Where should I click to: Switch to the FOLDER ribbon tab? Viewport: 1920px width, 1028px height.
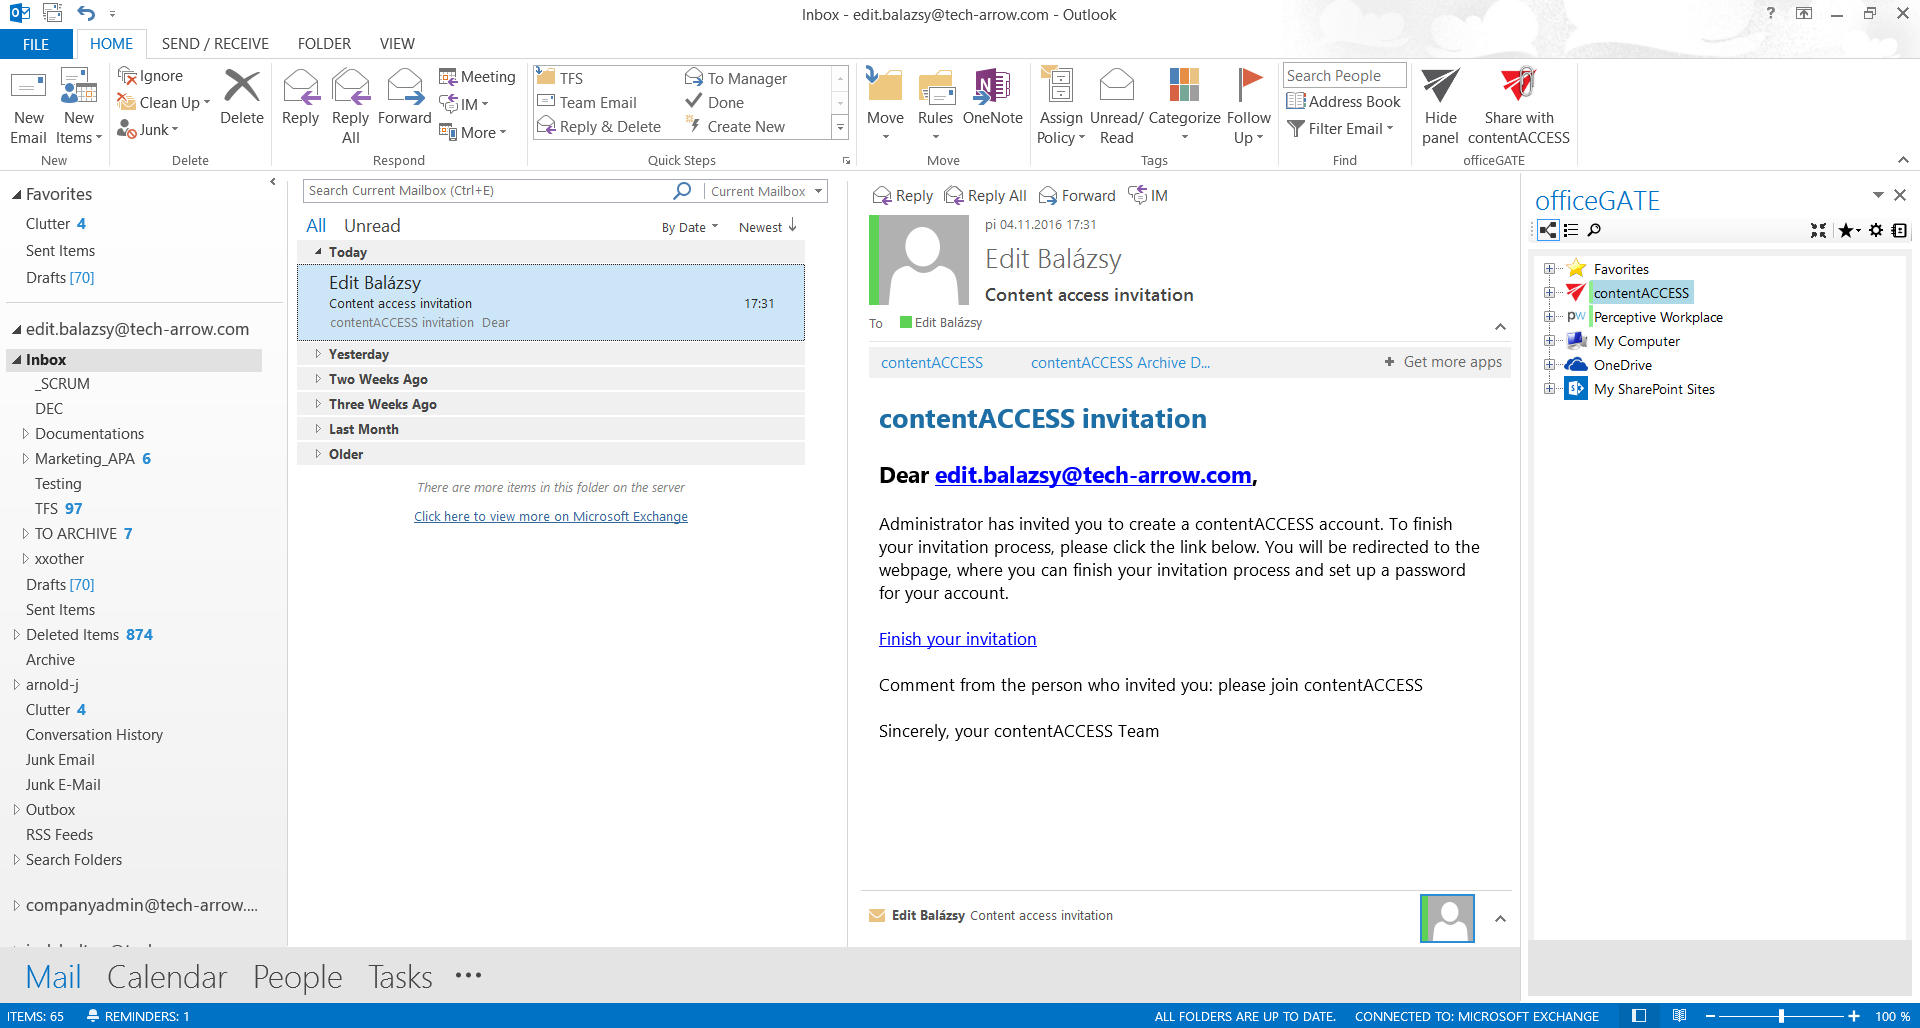pyautogui.click(x=324, y=44)
